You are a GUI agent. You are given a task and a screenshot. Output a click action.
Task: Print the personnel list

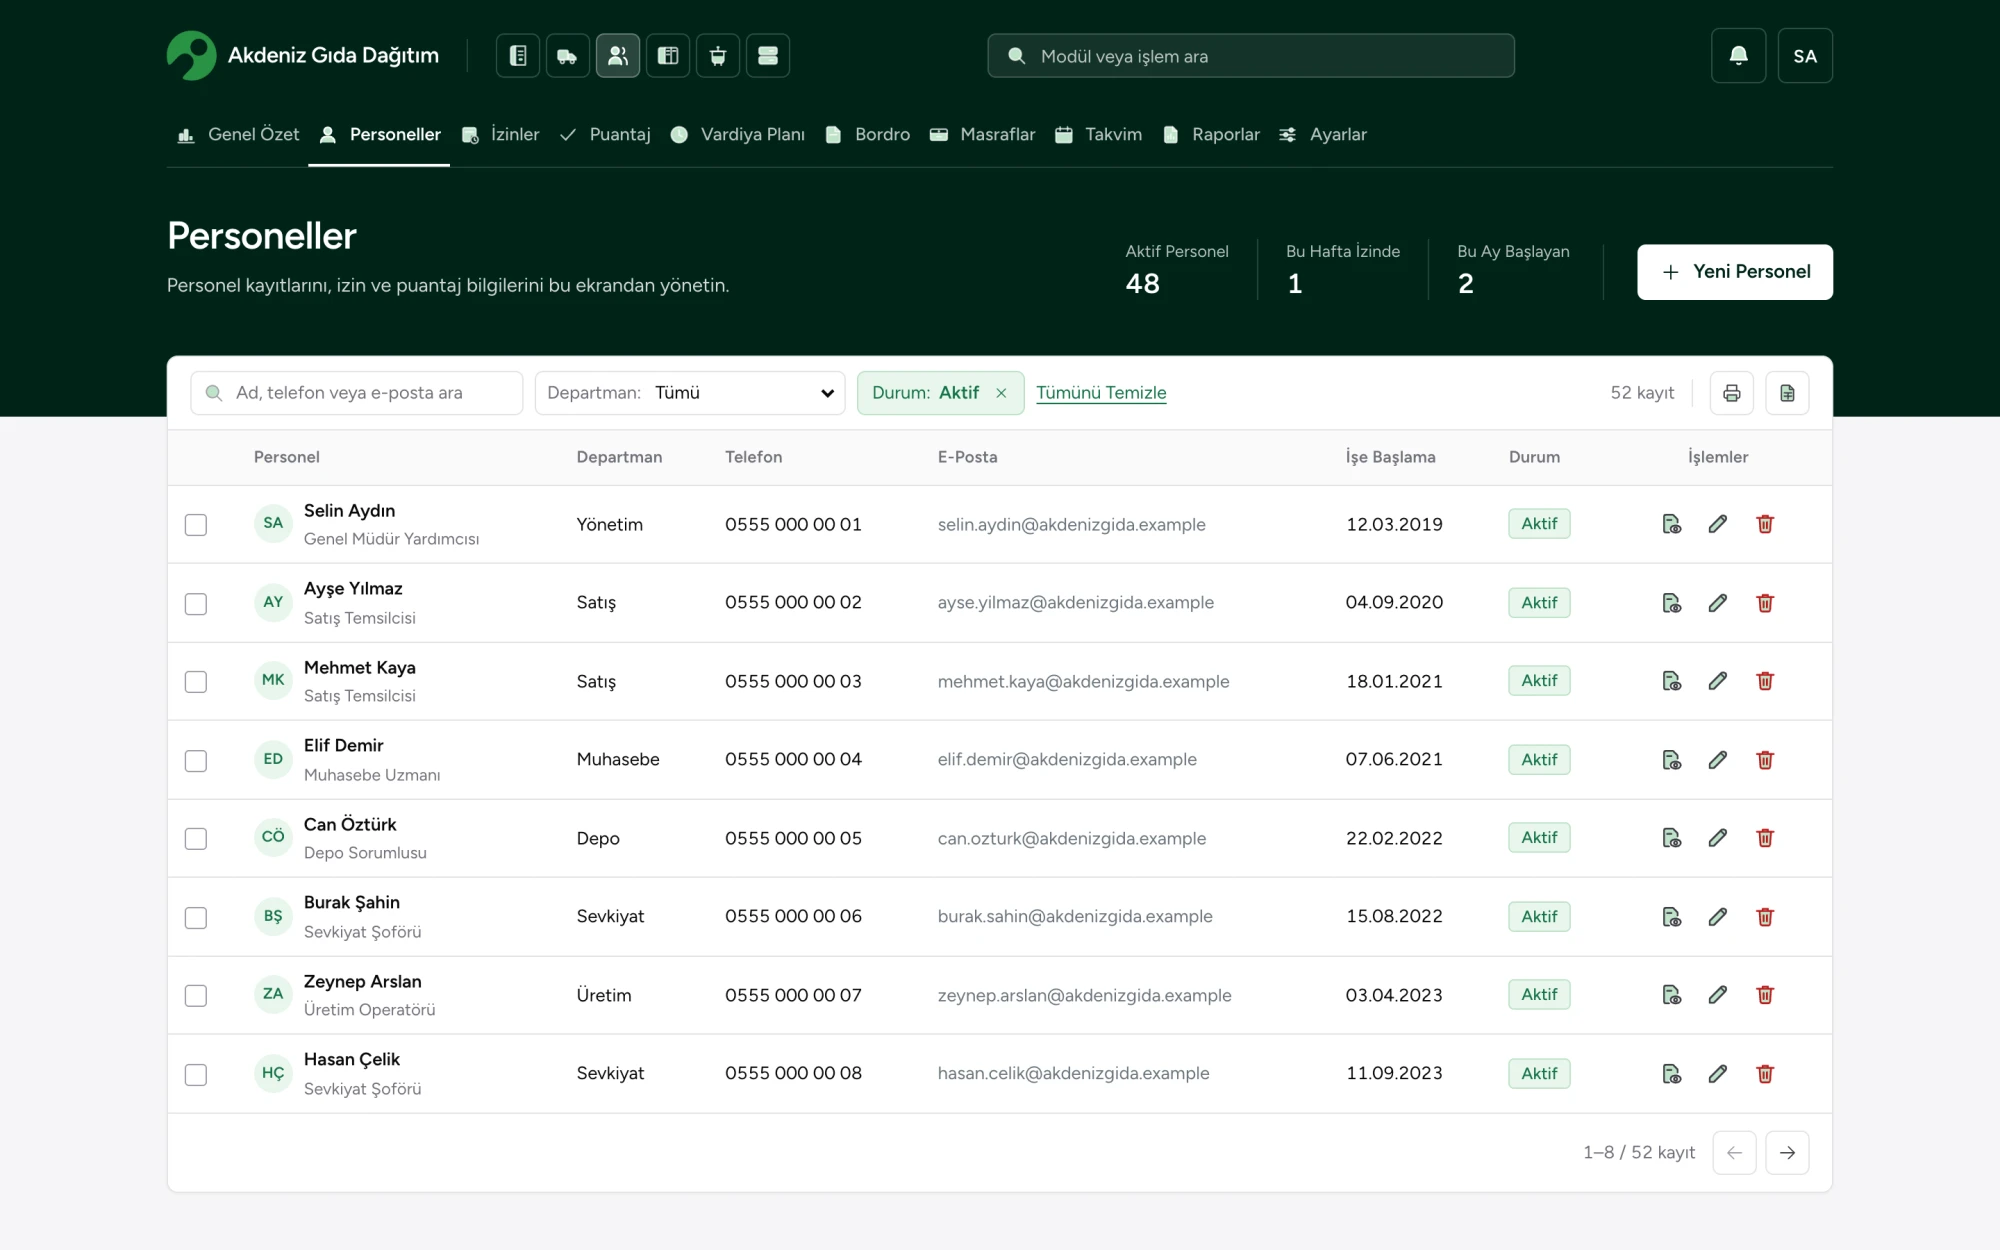coord(1732,393)
